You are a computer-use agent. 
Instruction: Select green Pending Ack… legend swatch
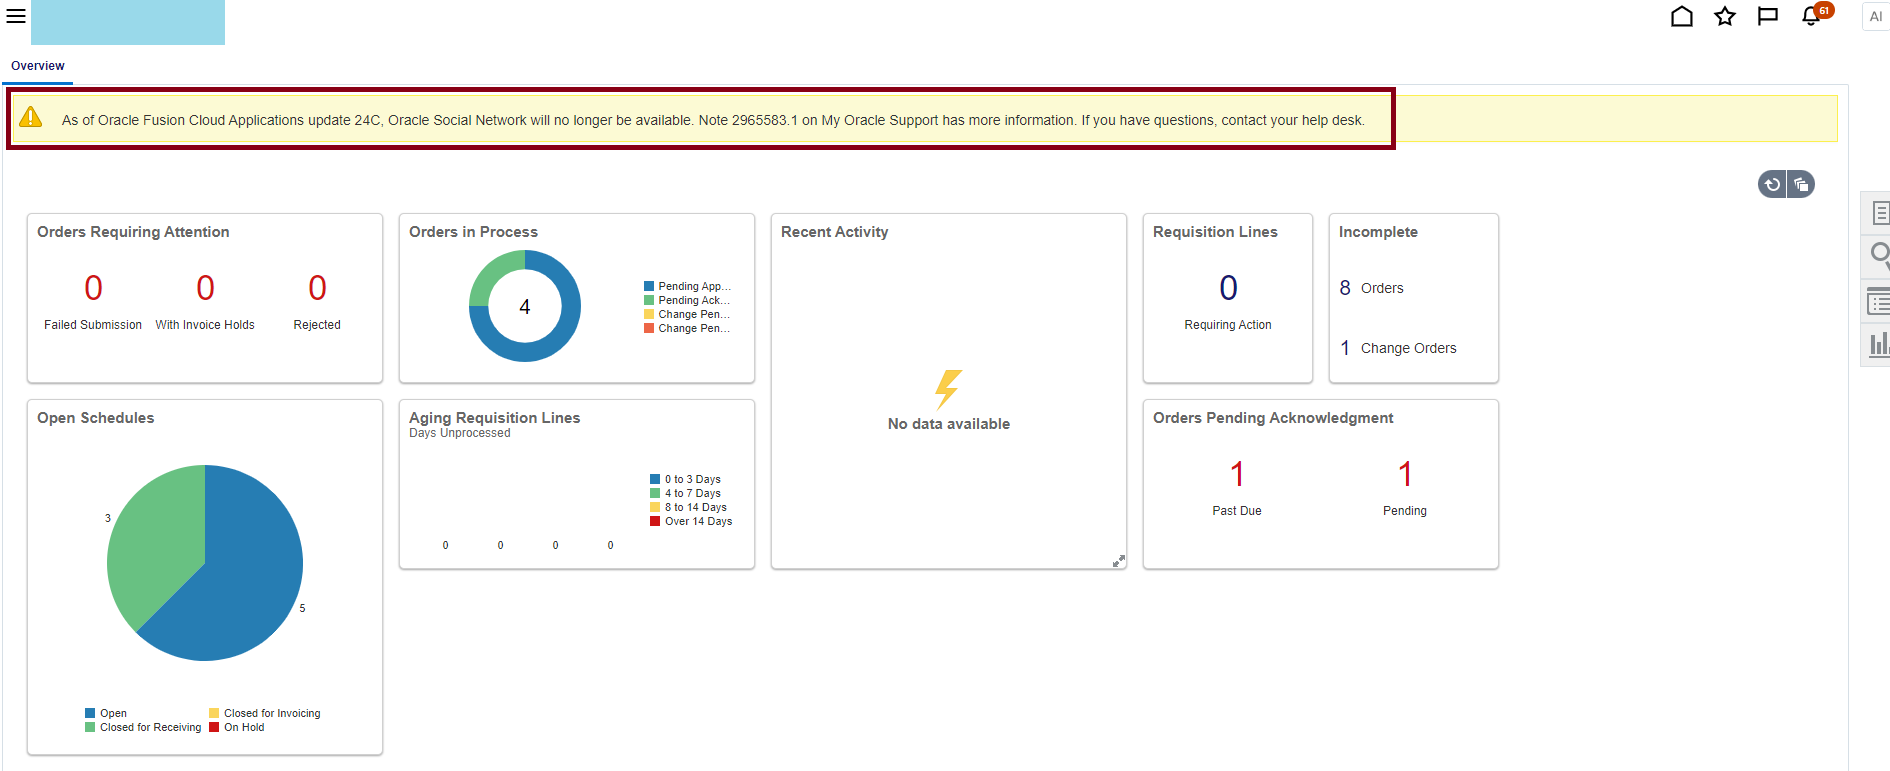[x=649, y=300]
